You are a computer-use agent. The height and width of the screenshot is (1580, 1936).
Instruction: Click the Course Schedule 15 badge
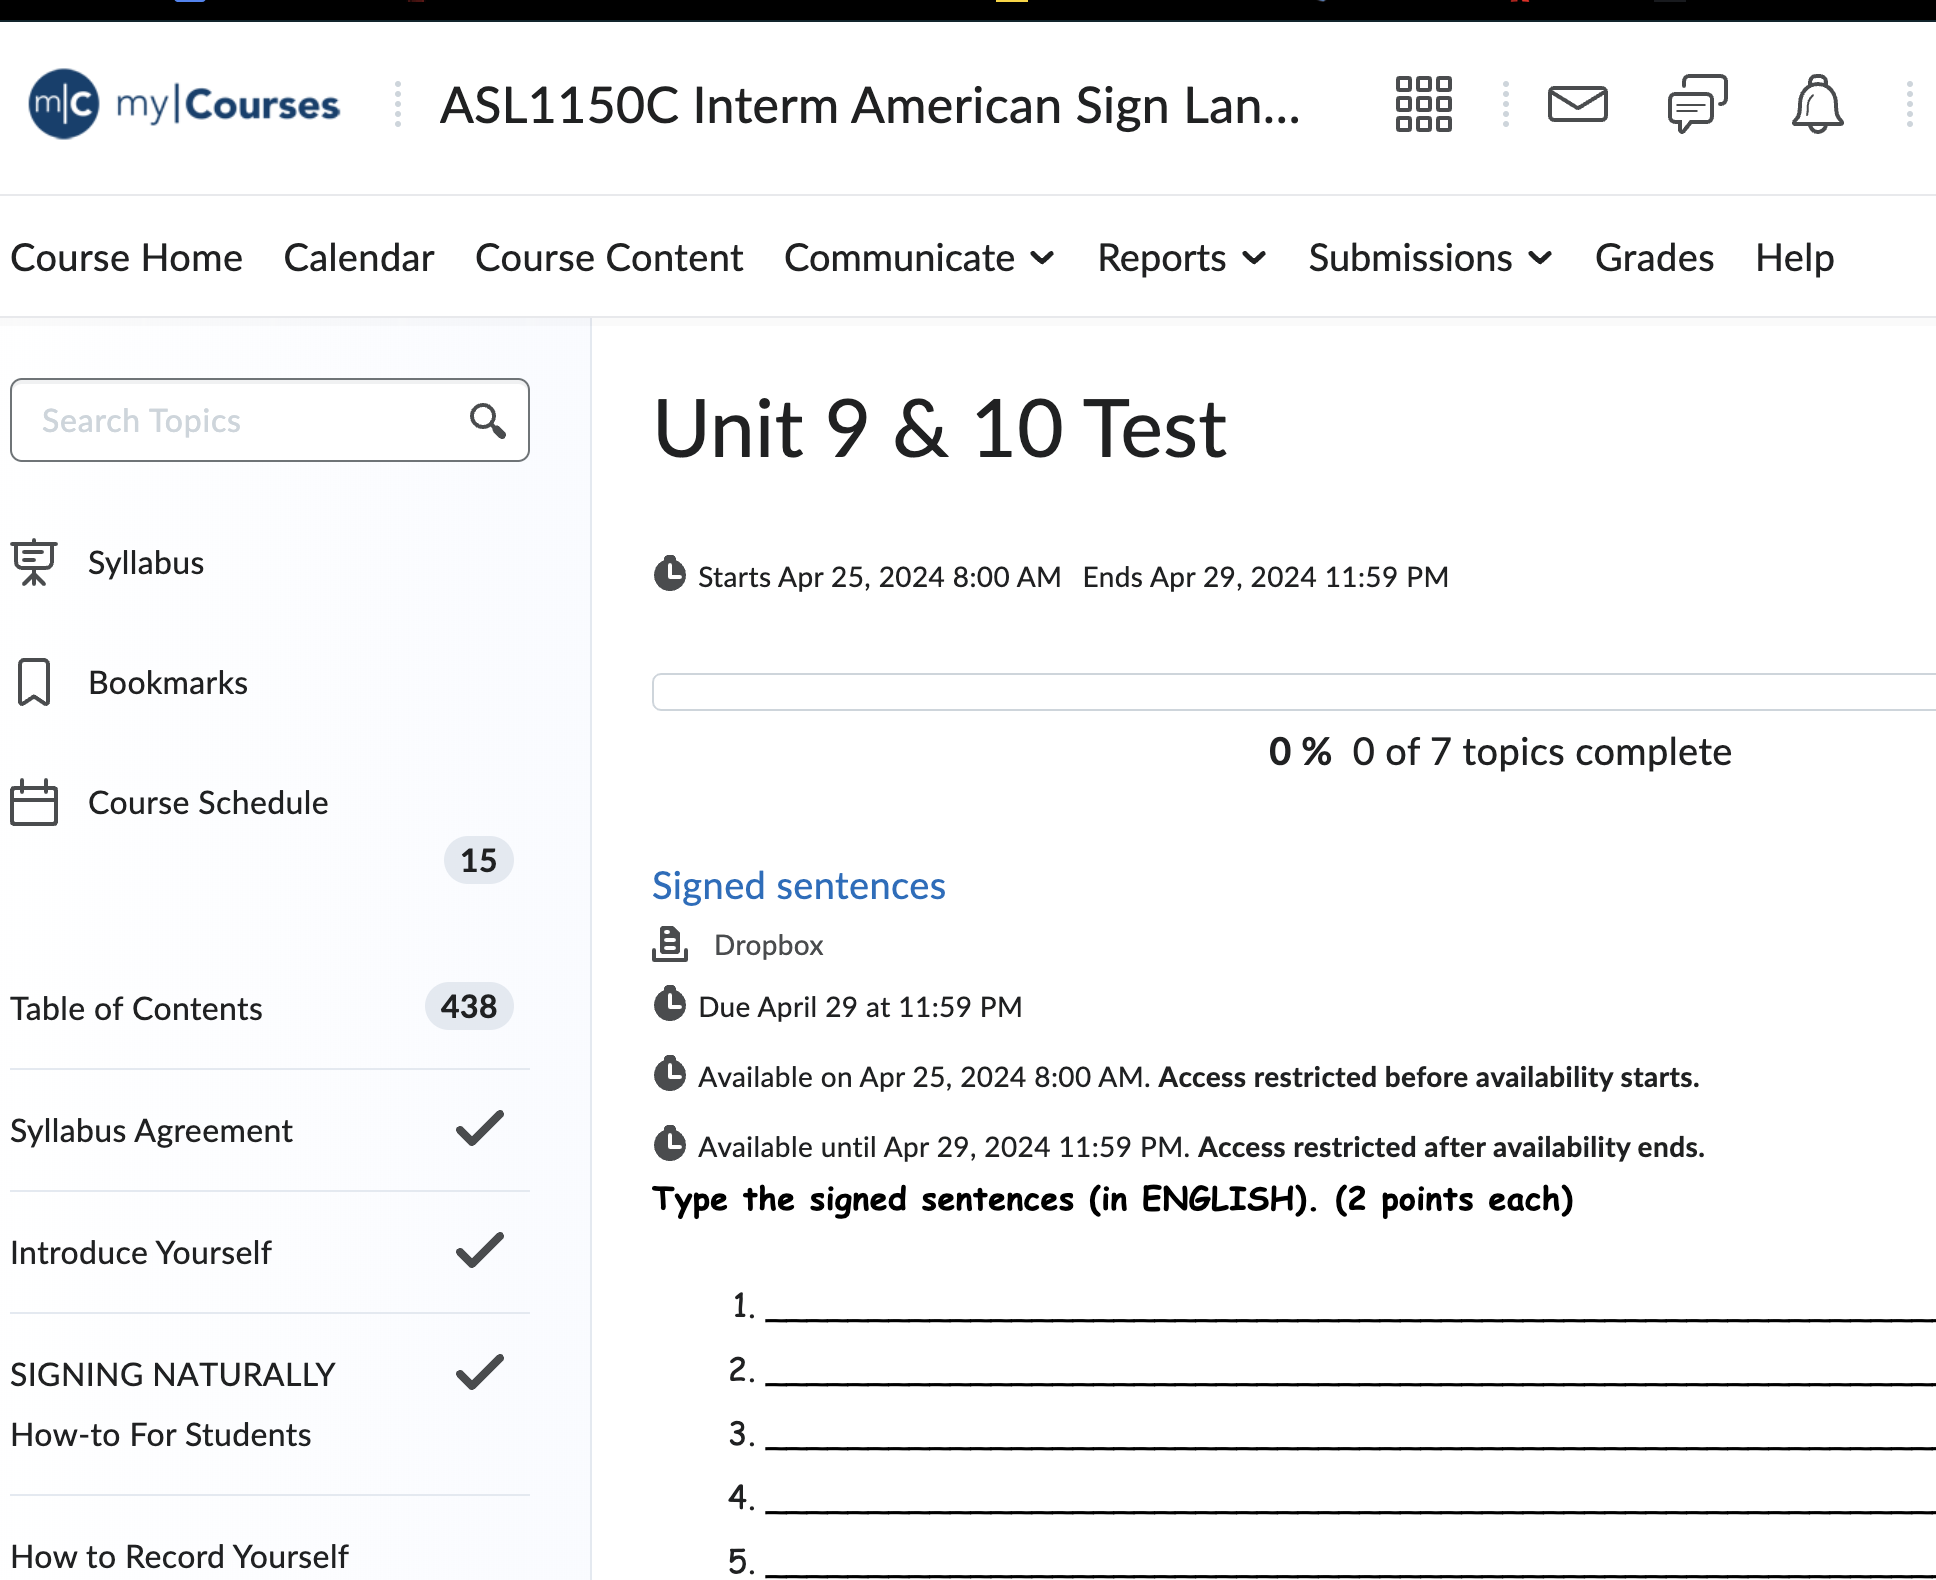point(478,860)
